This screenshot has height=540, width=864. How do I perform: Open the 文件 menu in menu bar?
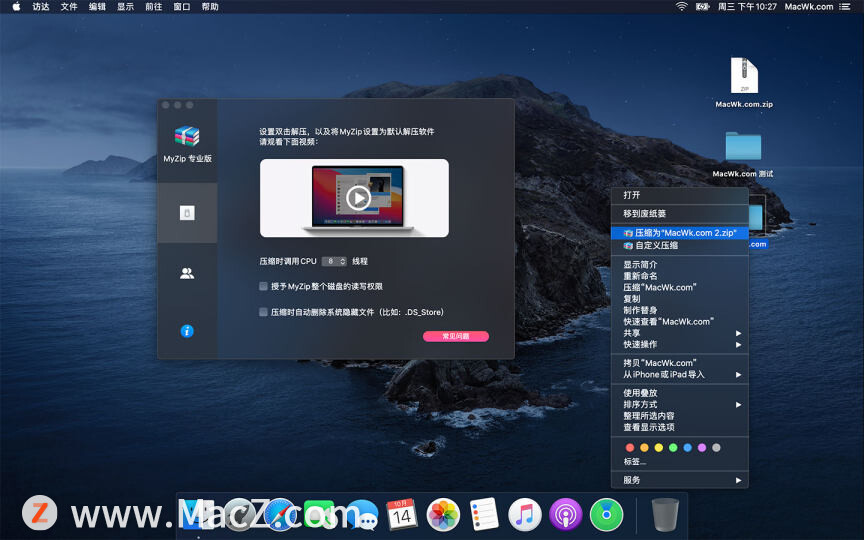pos(69,7)
